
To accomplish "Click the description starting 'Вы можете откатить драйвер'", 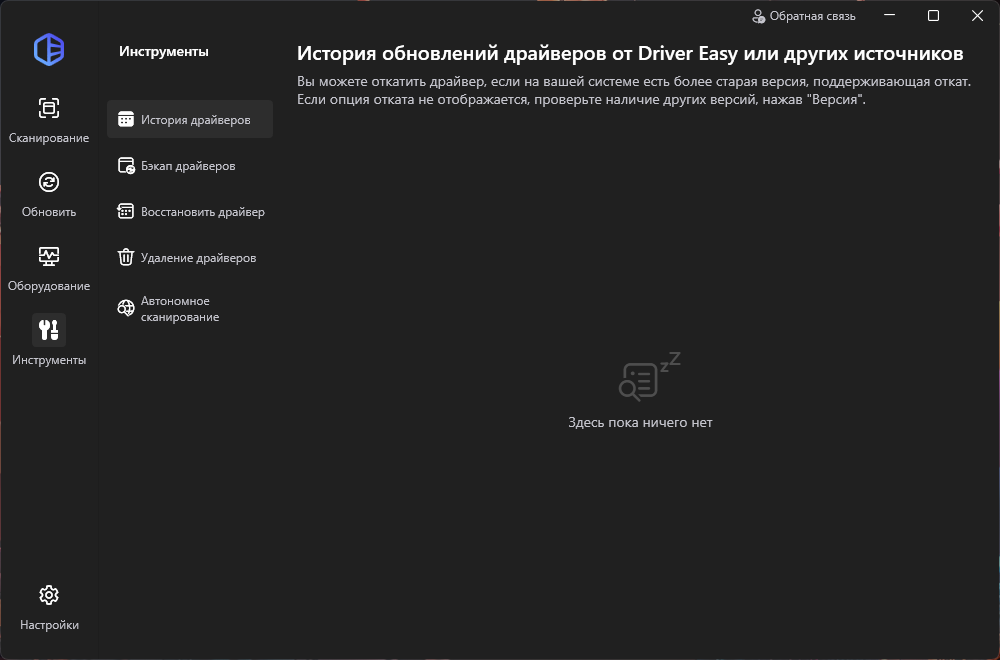I will point(634,91).
